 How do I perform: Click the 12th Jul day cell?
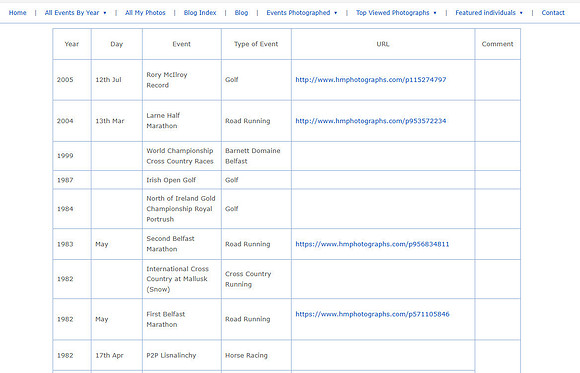click(117, 80)
